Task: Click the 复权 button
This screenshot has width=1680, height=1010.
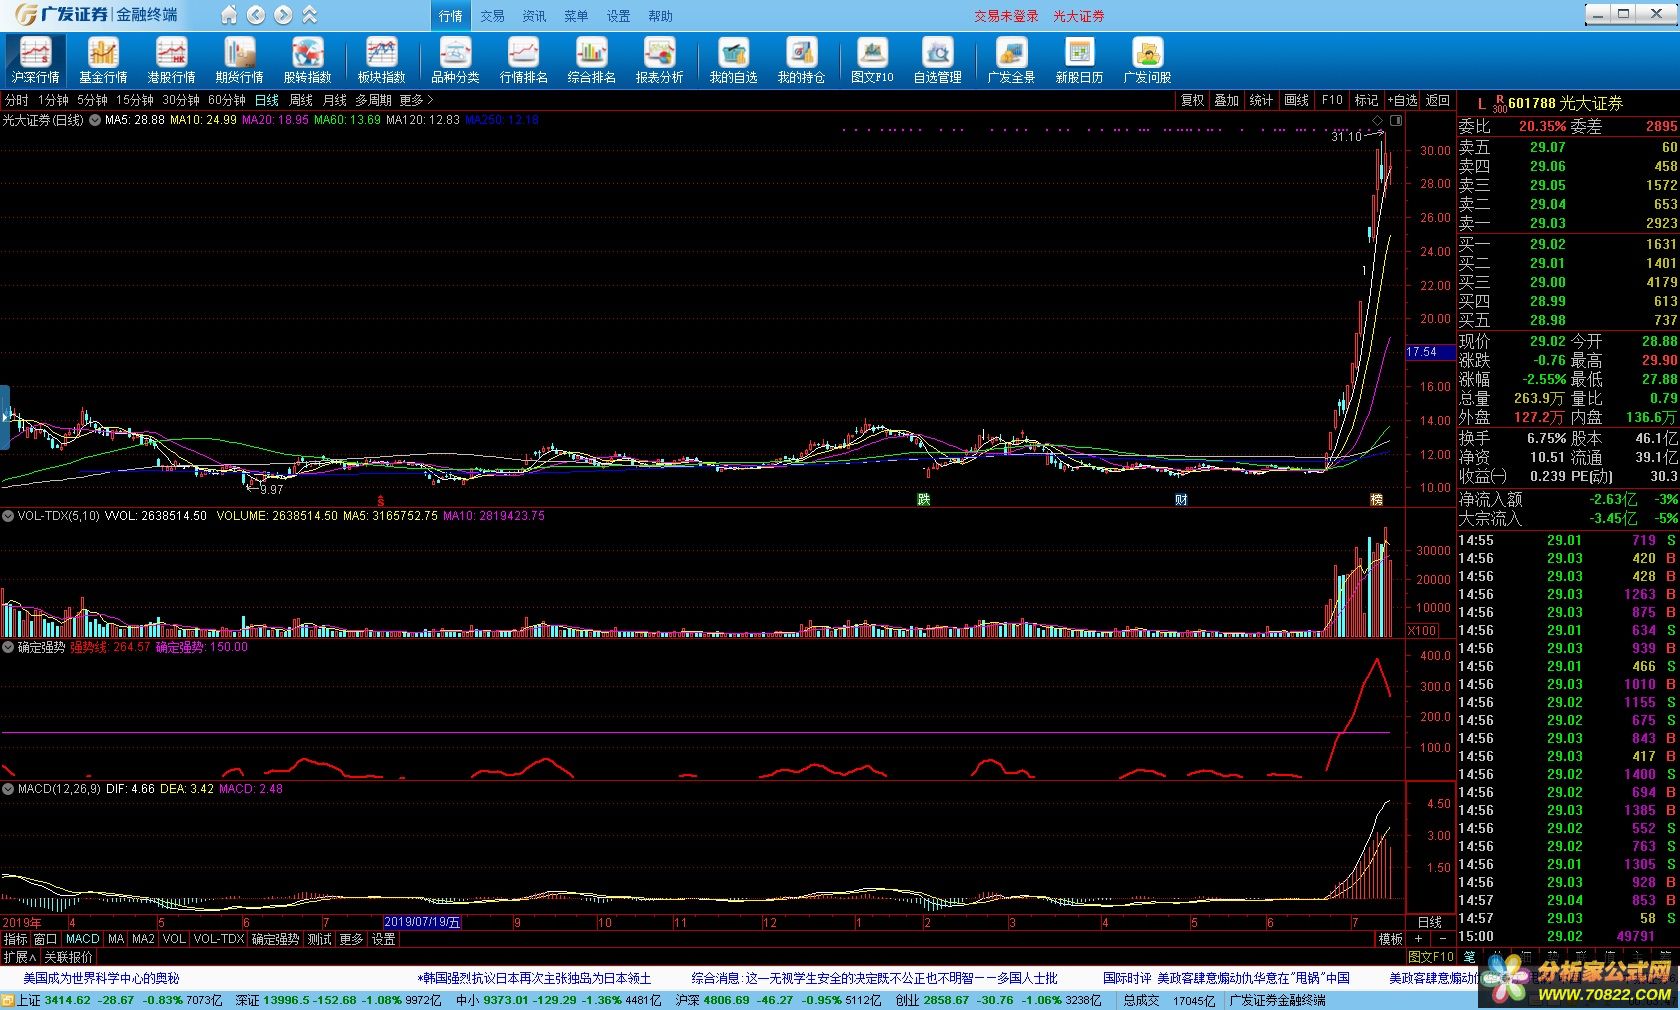Action: coord(1192,100)
